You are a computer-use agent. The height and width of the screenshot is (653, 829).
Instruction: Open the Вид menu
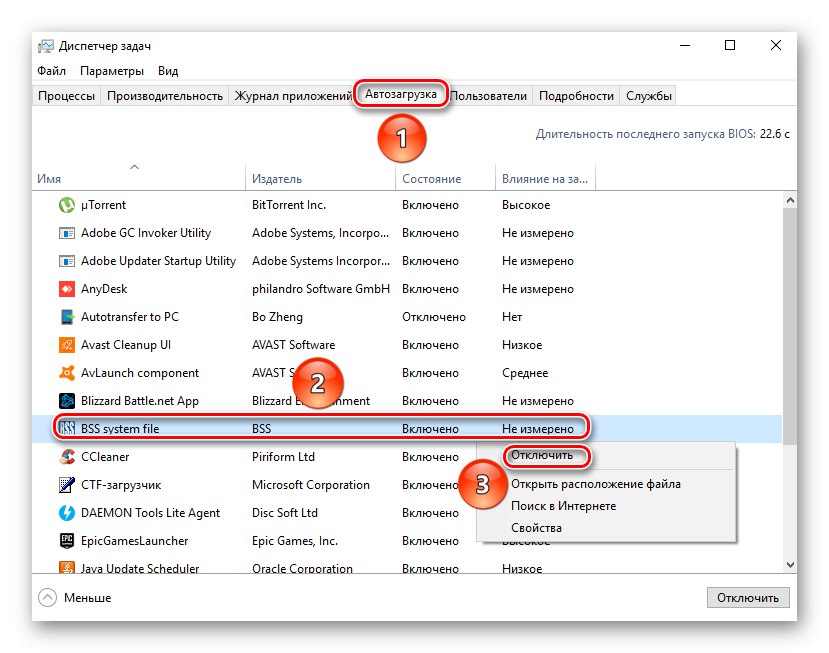[x=168, y=71]
